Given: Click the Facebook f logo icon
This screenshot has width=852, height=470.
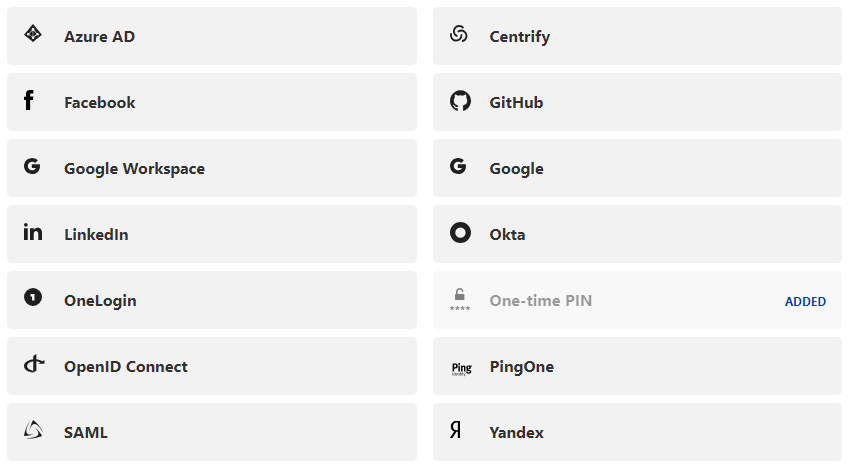Looking at the screenshot, I should 29,100.
